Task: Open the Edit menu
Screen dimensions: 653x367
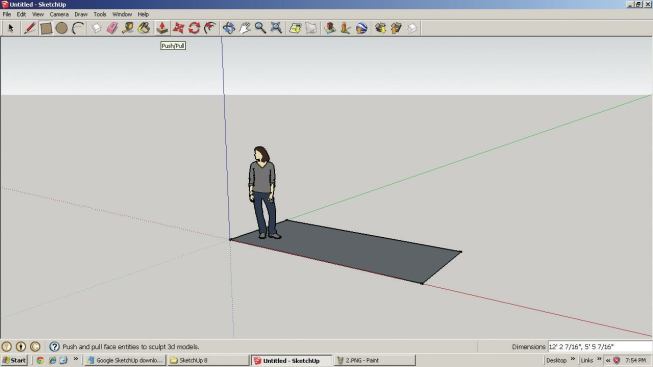Action: coord(21,14)
